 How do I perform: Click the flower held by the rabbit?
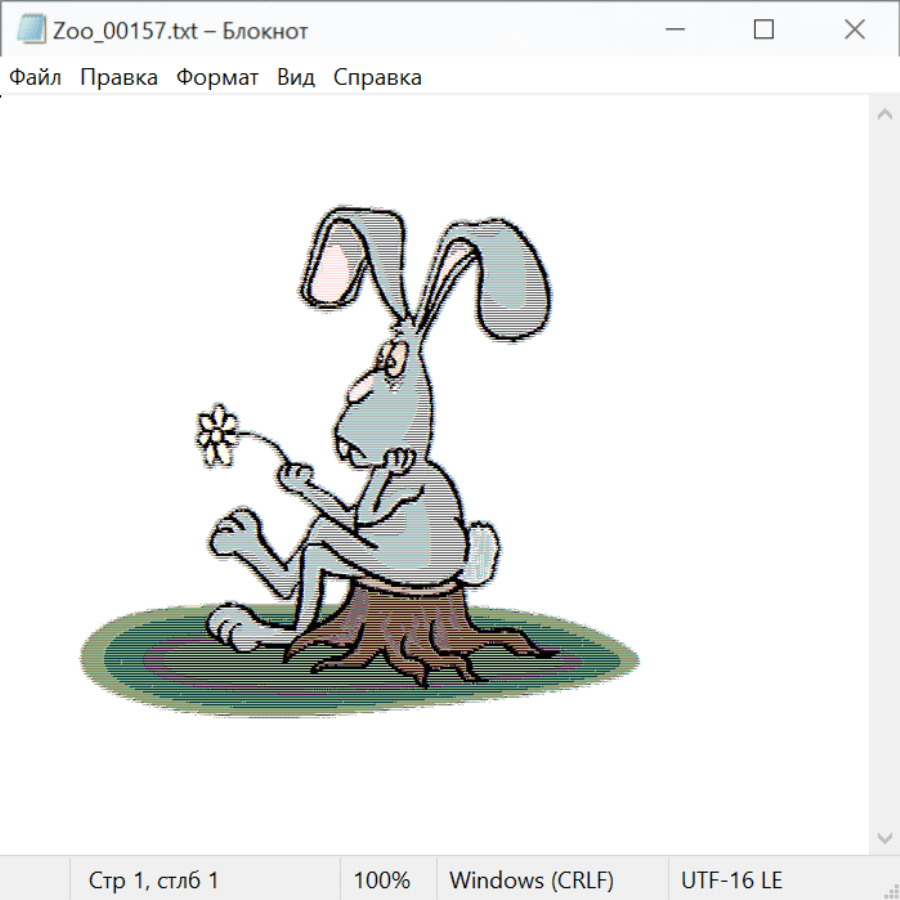tap(216, 433)
